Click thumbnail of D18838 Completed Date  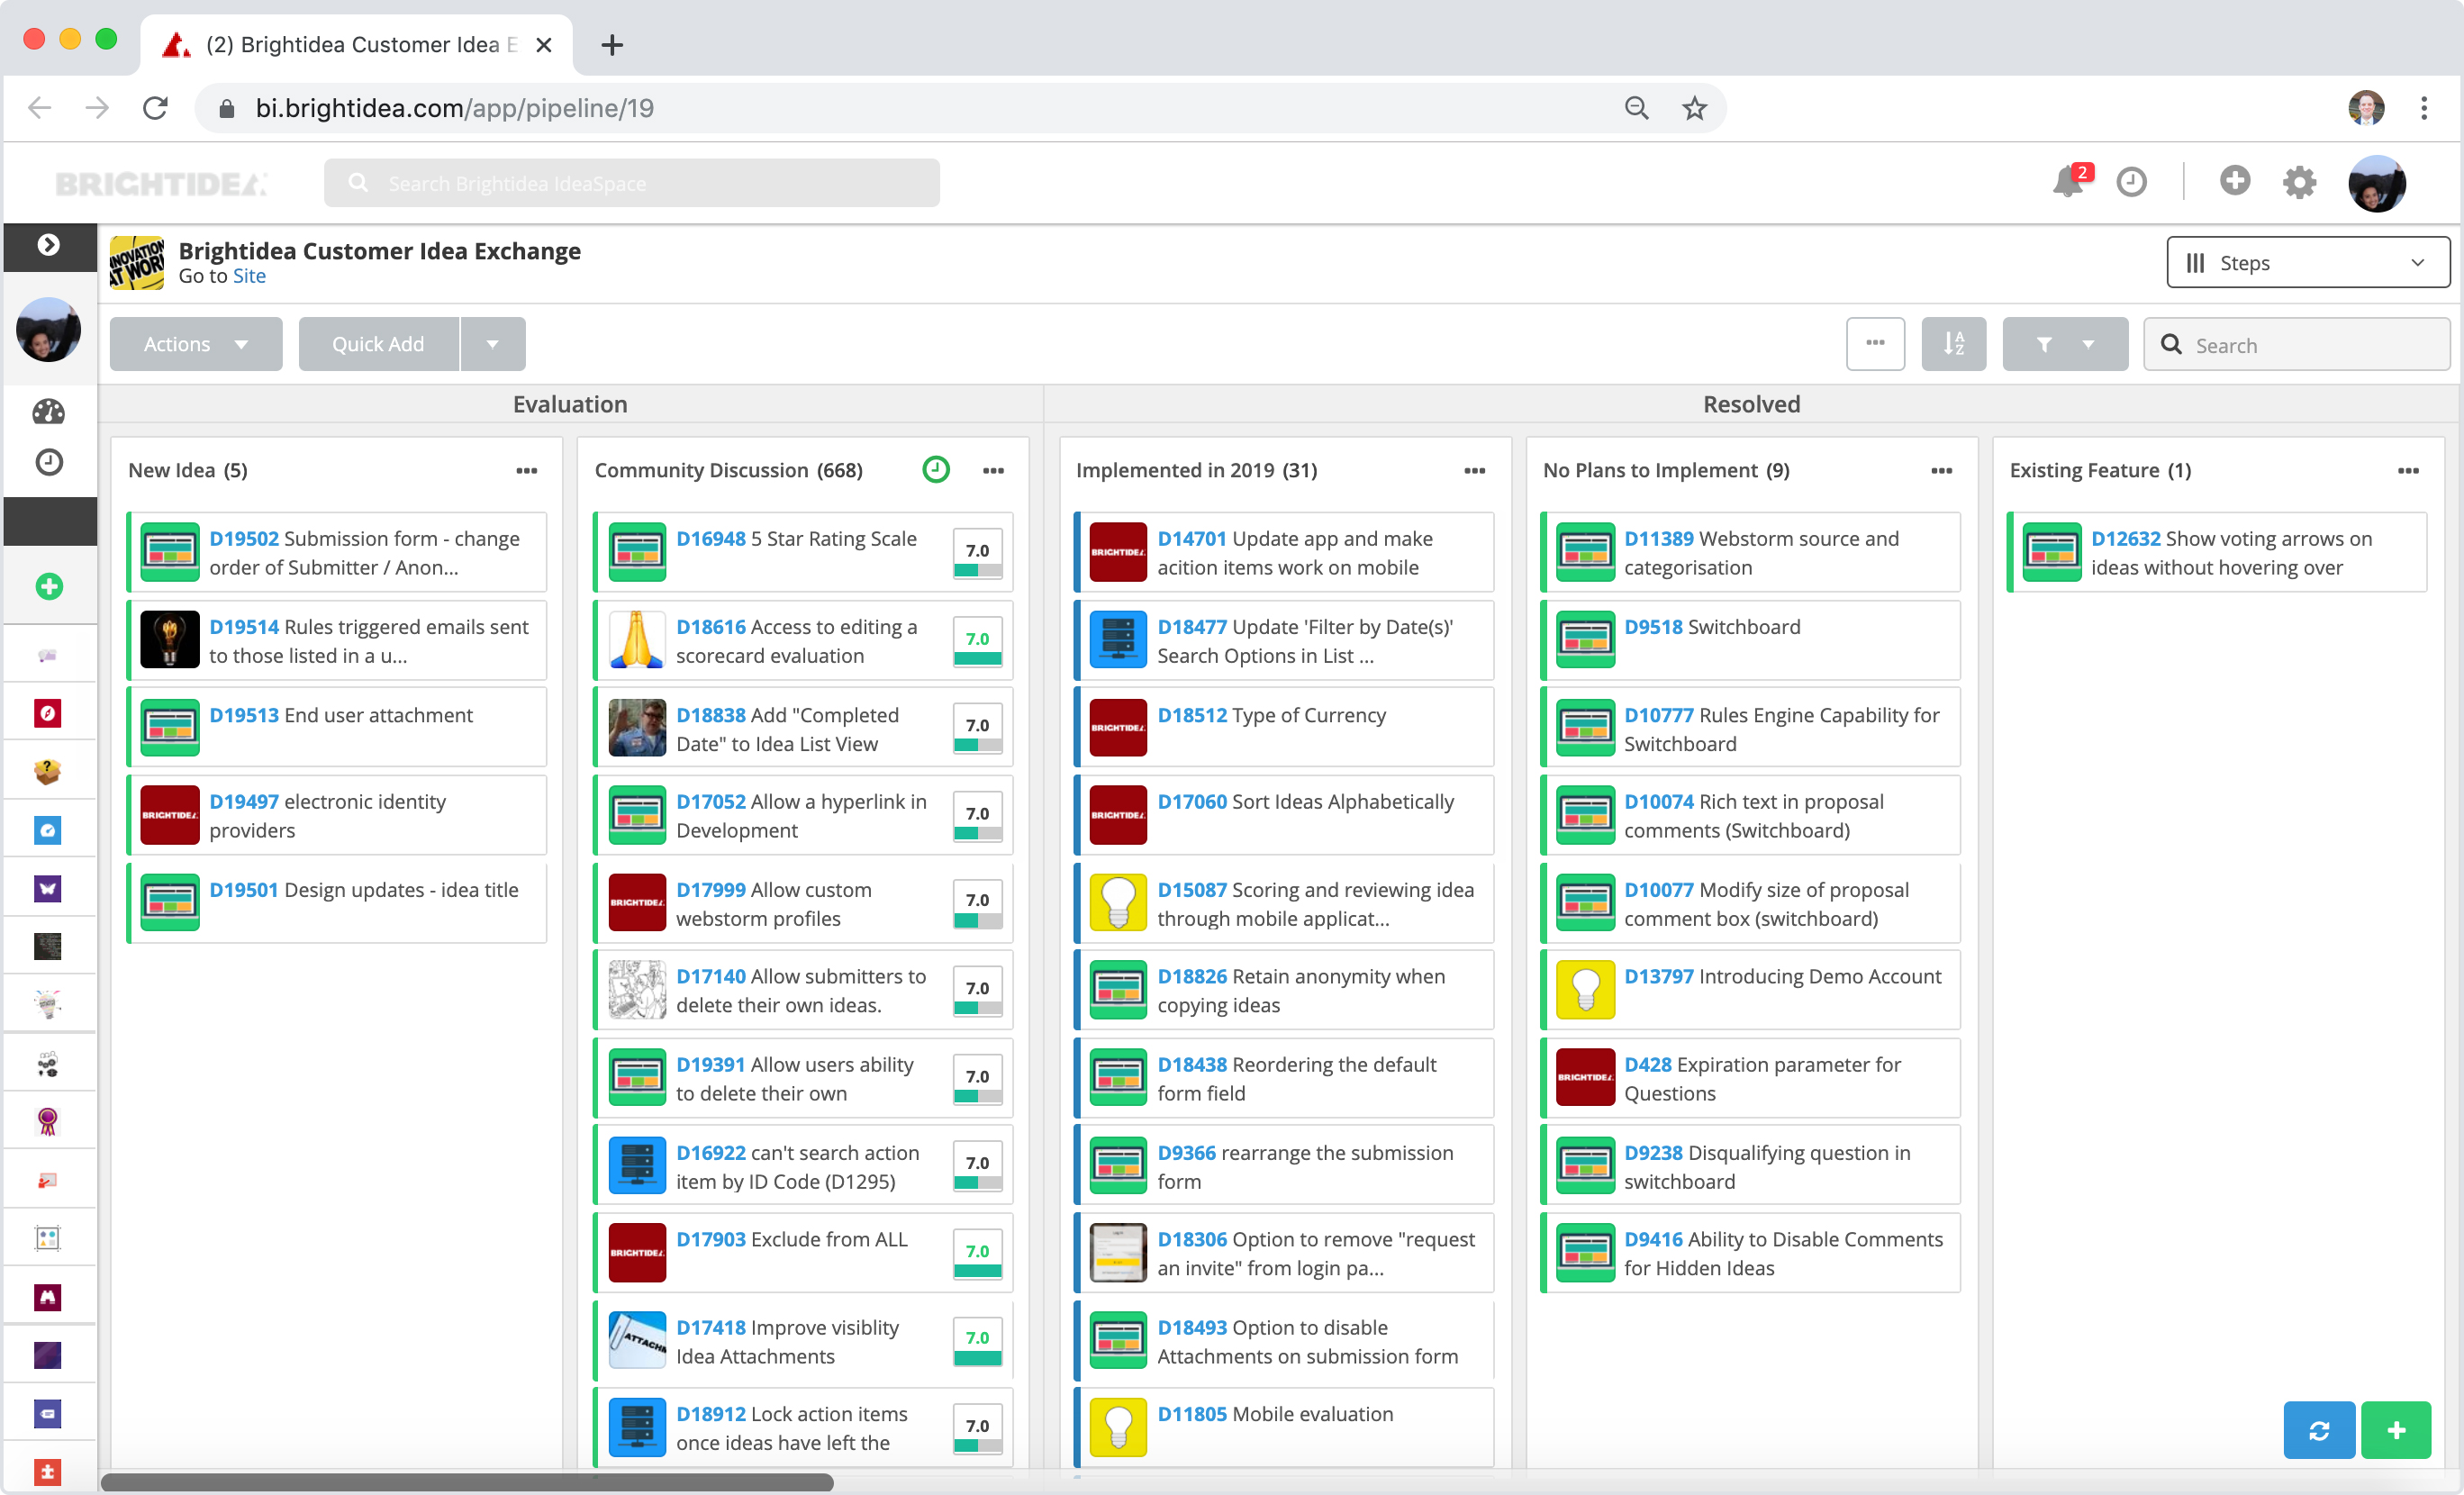tap(637, 727)
